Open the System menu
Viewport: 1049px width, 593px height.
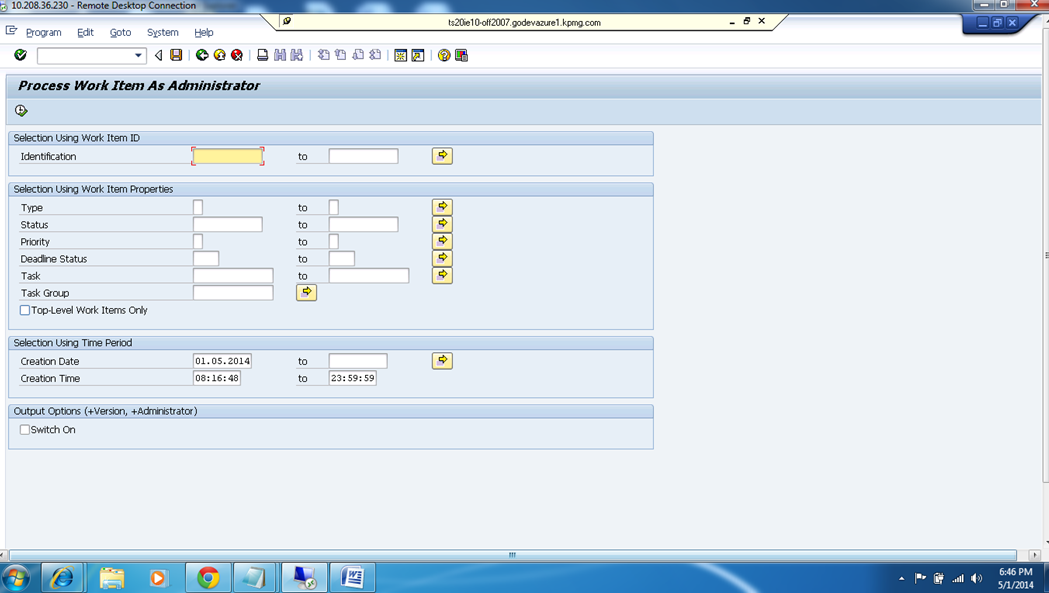click(x=162, y=32)
